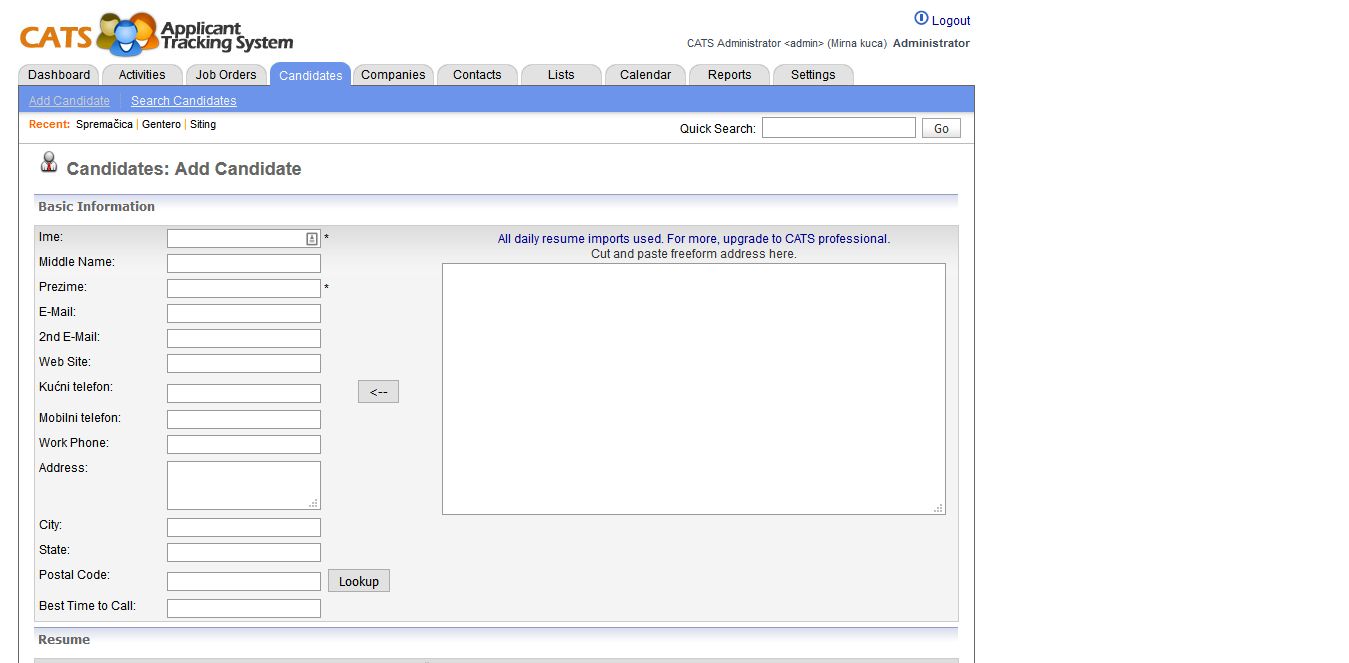Switch to the Calendar tab
The image size is (1349, 663).
[644, 74]
